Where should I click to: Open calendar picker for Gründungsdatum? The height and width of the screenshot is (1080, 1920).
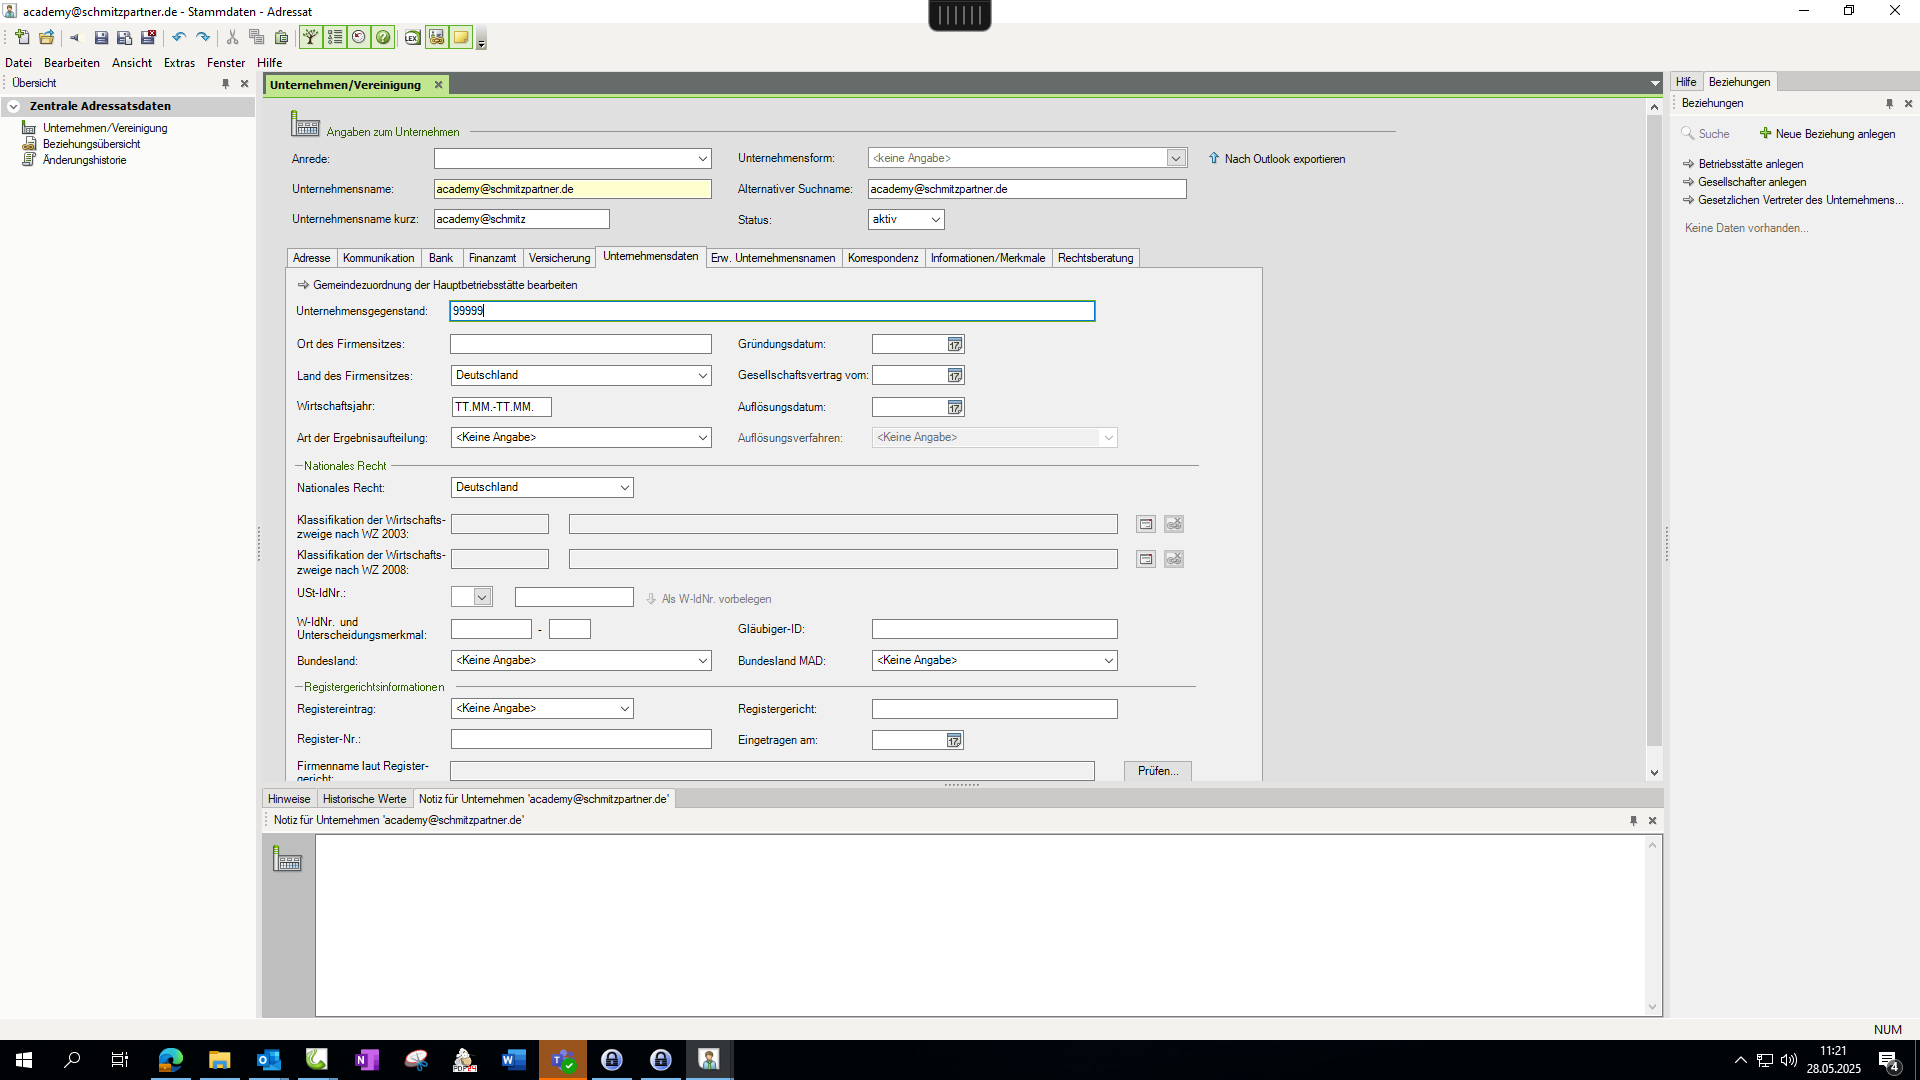[x=955, y=344]
